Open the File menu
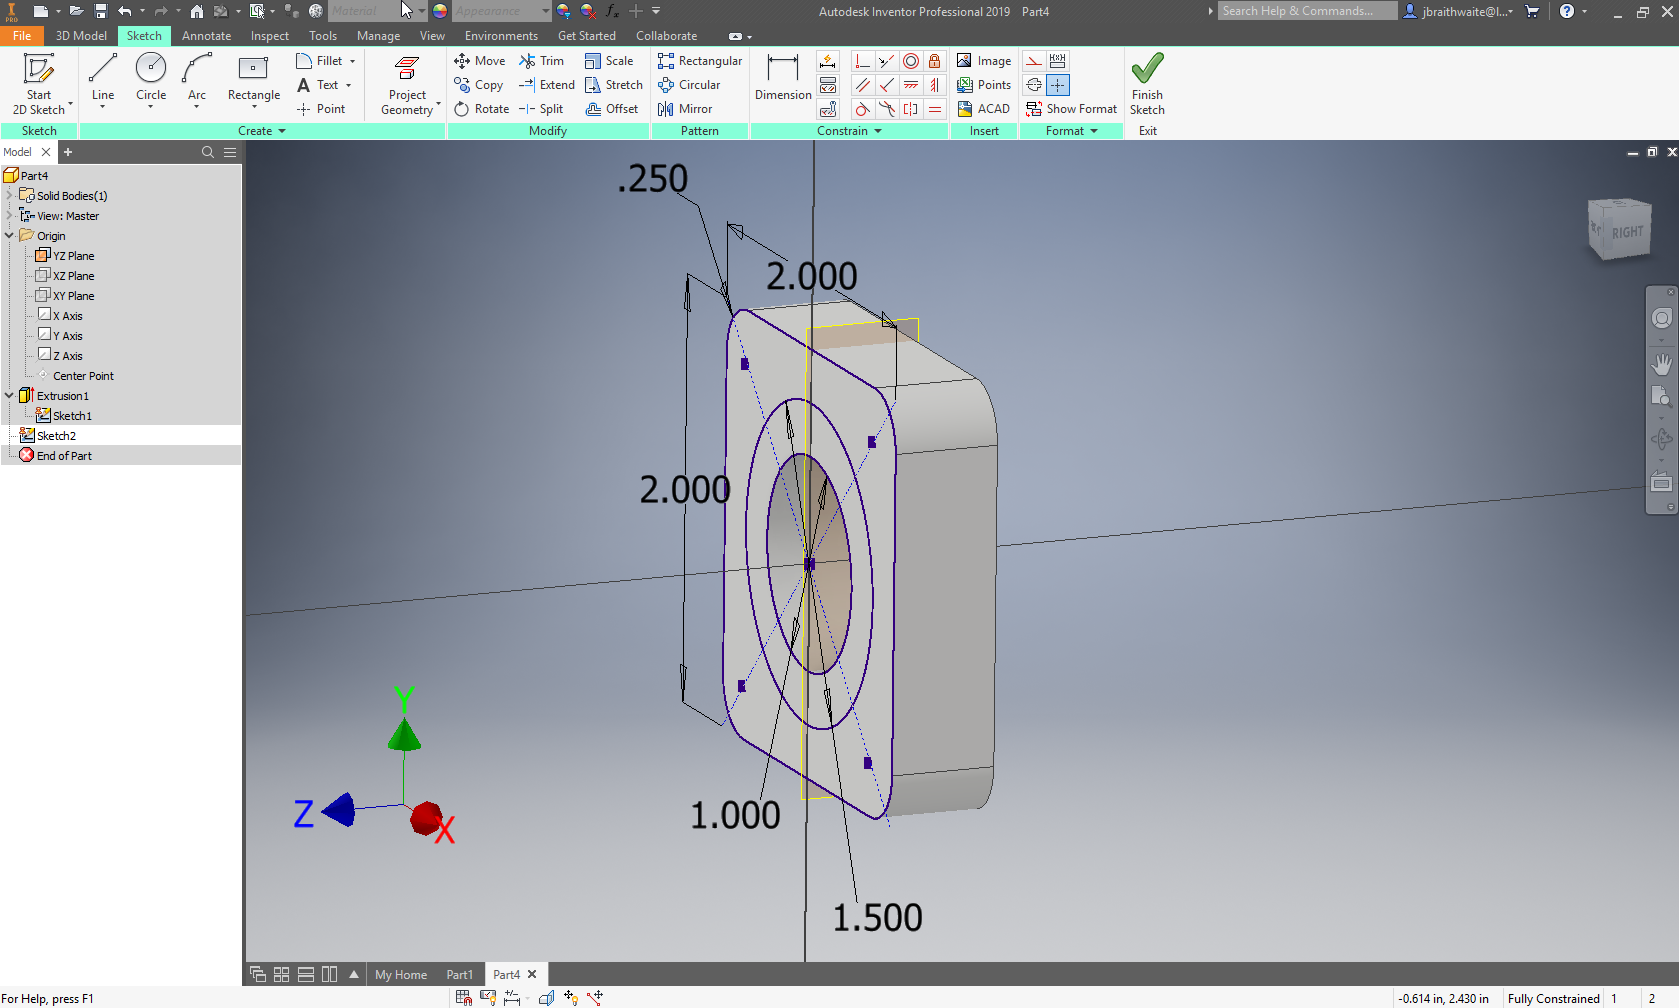 point(22,36)
